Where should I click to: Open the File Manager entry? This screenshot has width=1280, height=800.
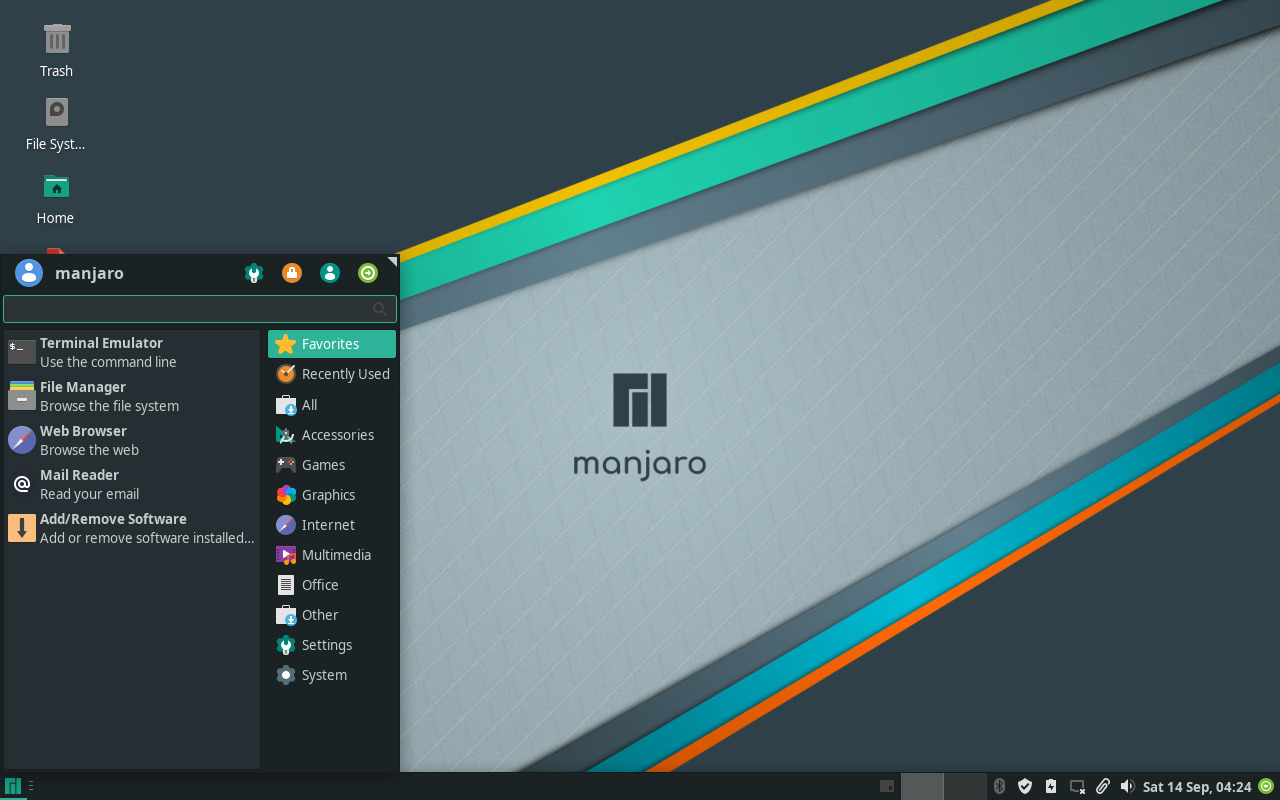pos(110,395)
